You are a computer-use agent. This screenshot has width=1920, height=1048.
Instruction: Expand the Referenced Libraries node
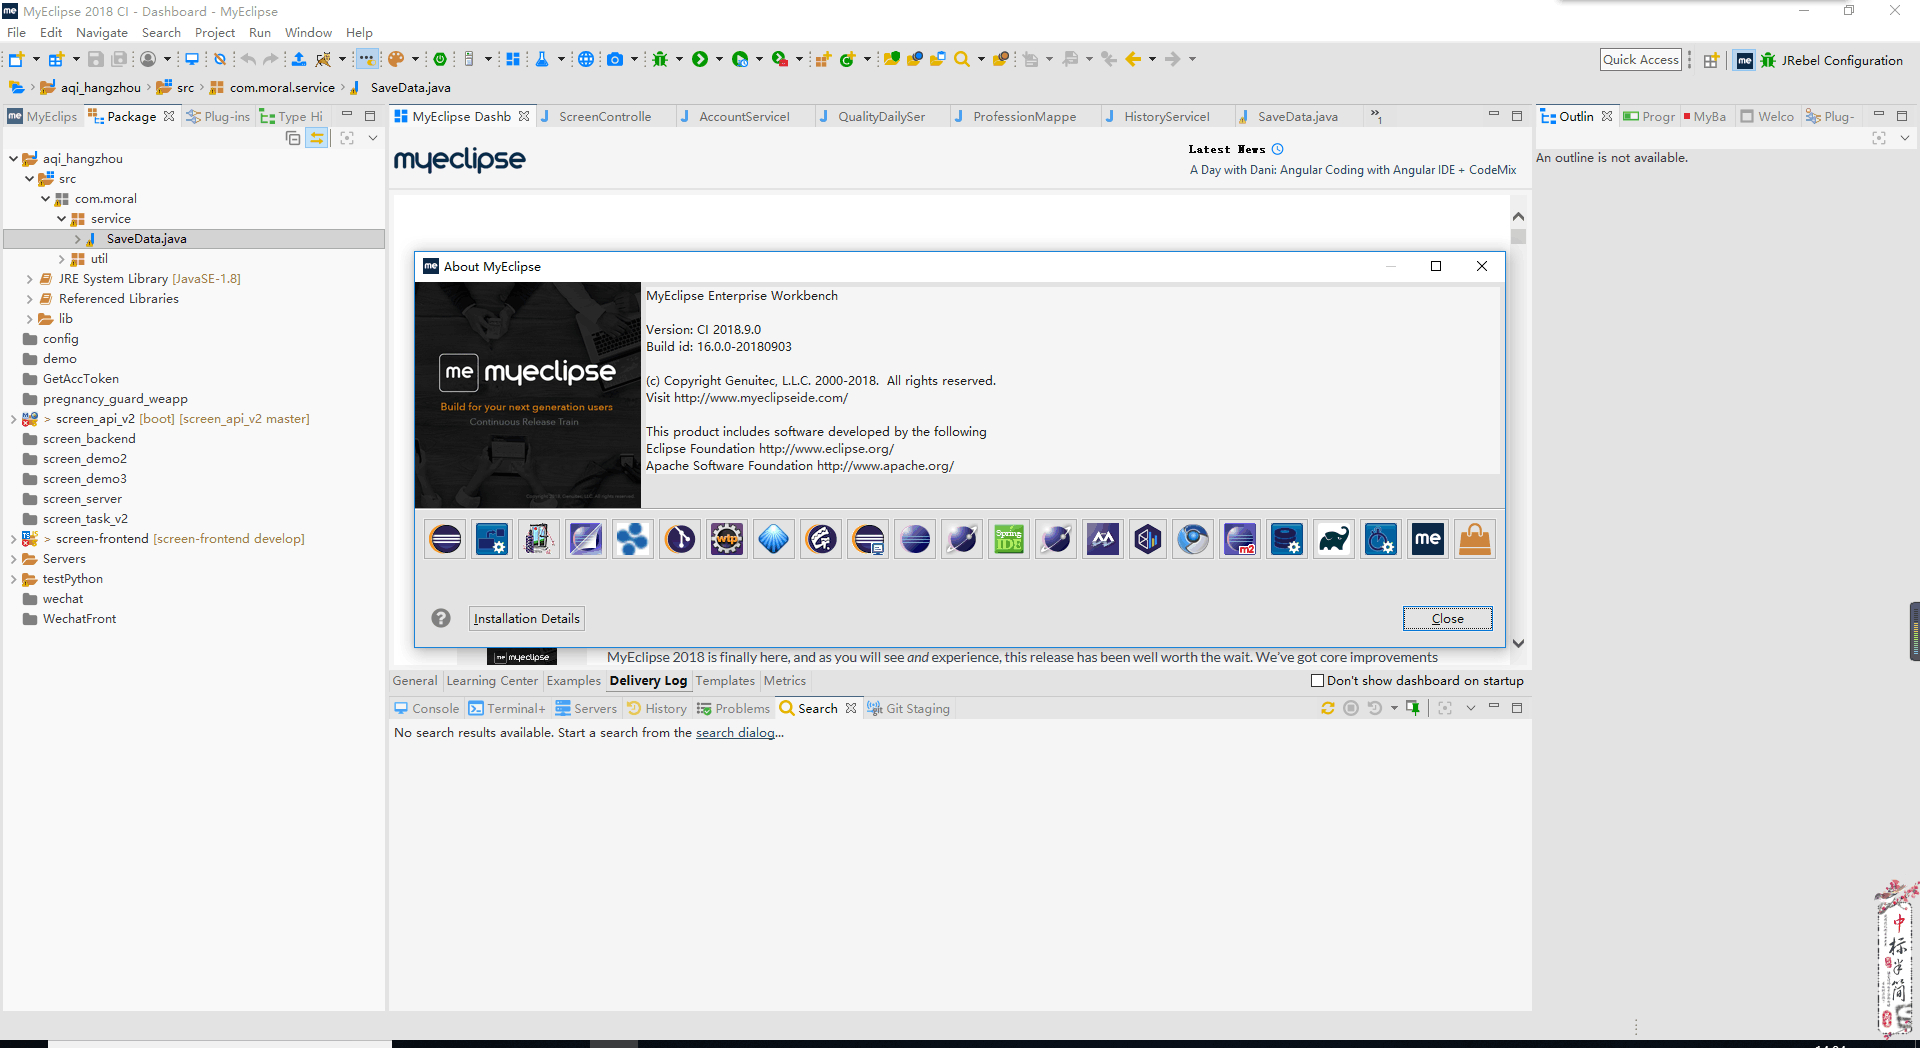[29, 299]
